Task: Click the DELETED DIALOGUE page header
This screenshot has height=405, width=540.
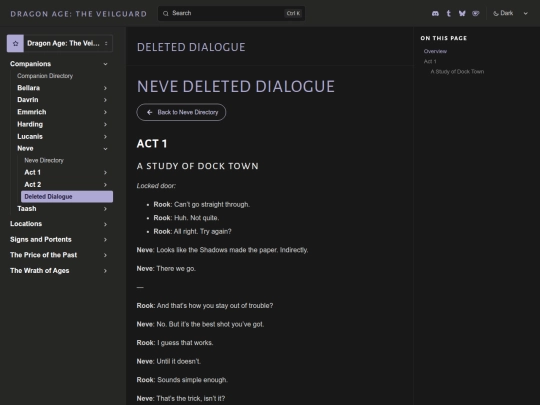Action: tap(191, 47)
